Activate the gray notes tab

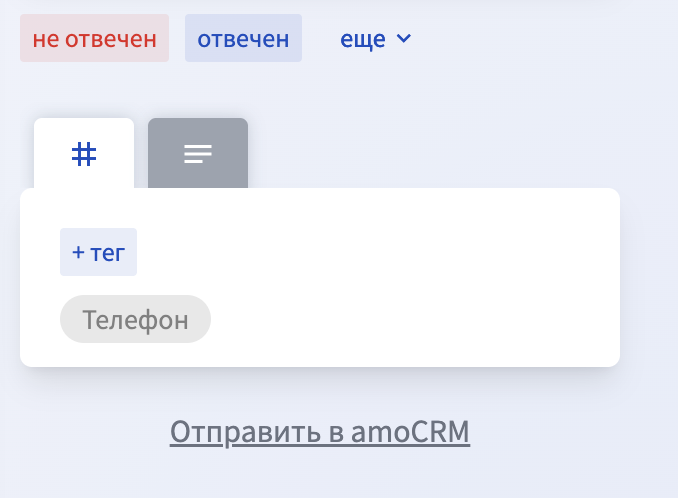(x=198, y=153)
